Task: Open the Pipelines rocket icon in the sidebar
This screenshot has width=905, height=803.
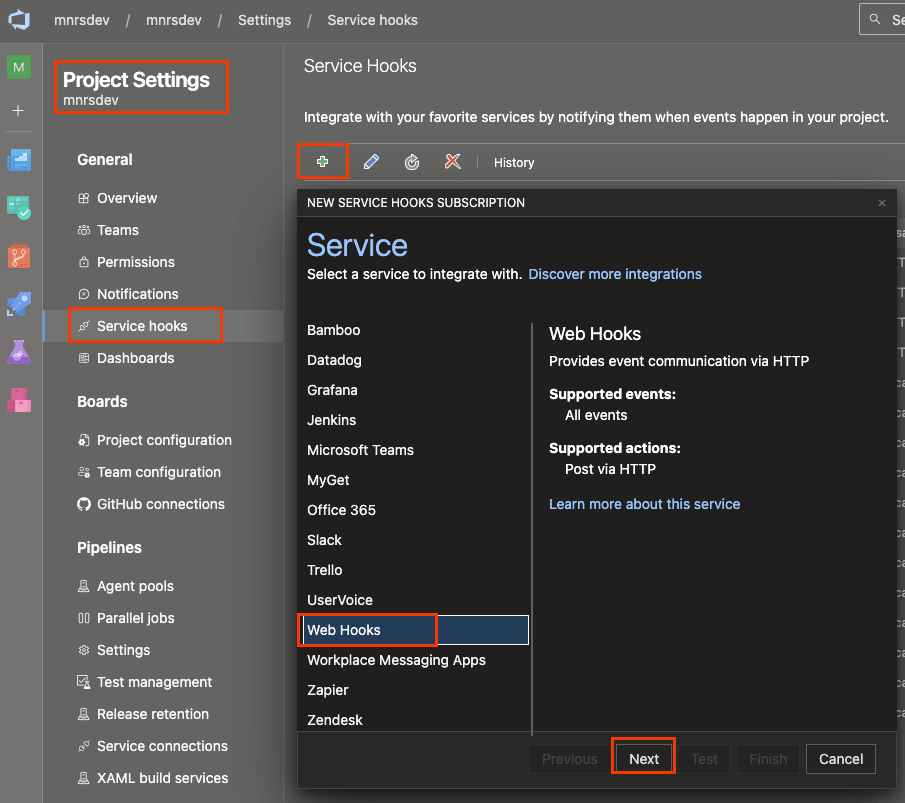Action: tap(19, 304)
